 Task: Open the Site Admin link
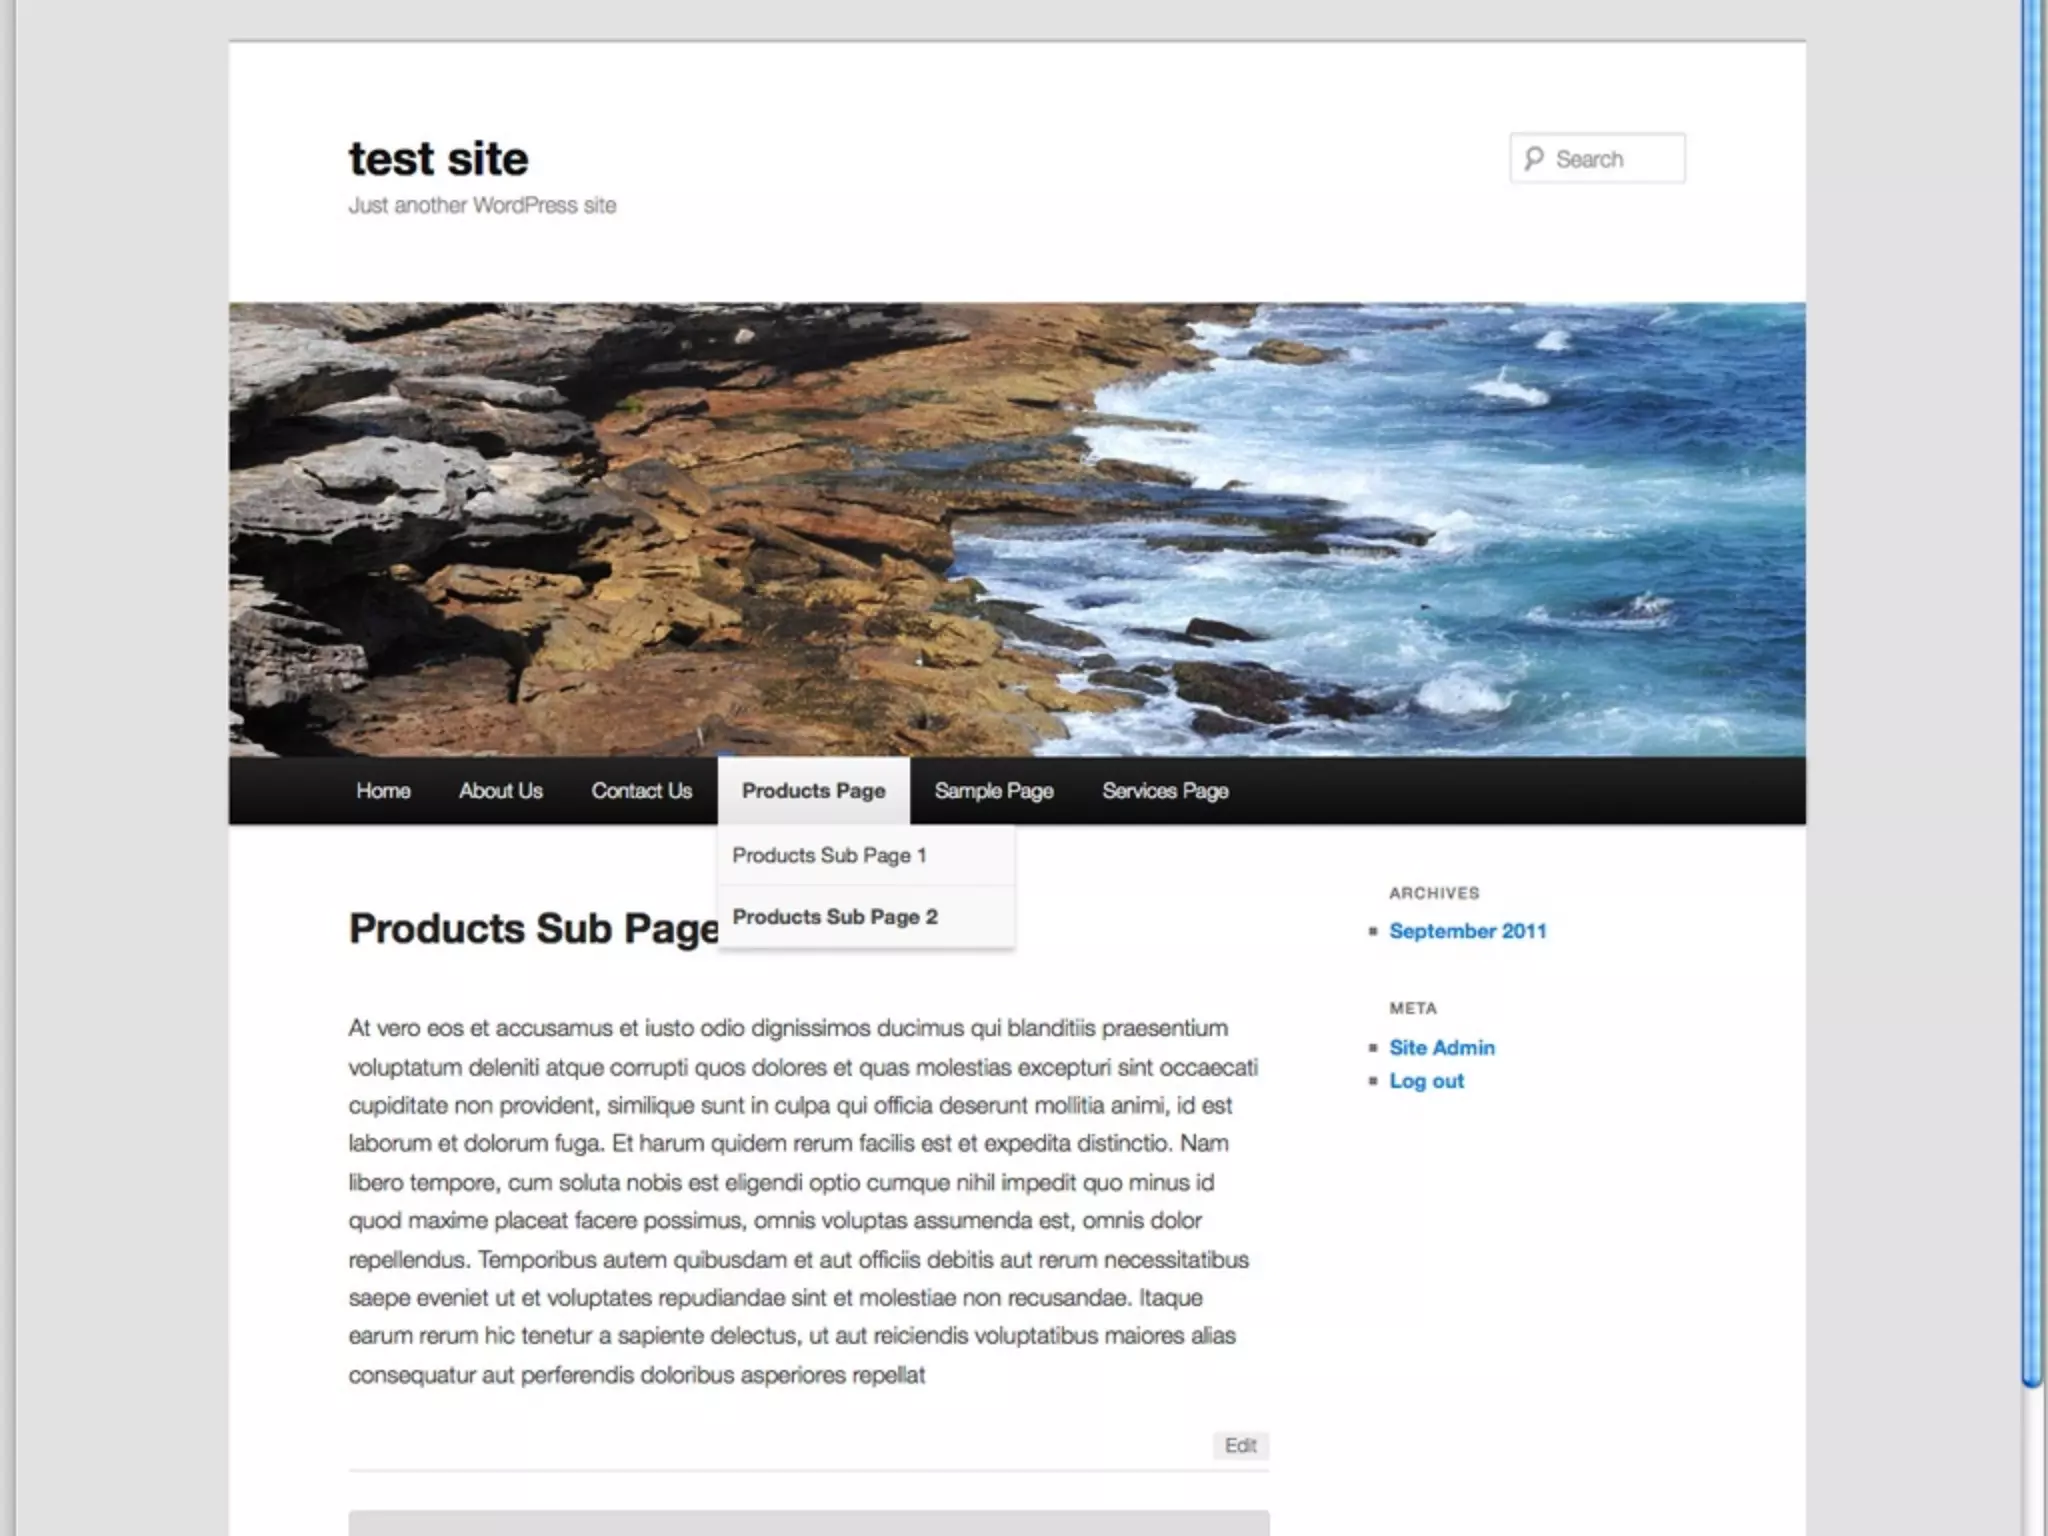point(1441,1047)
